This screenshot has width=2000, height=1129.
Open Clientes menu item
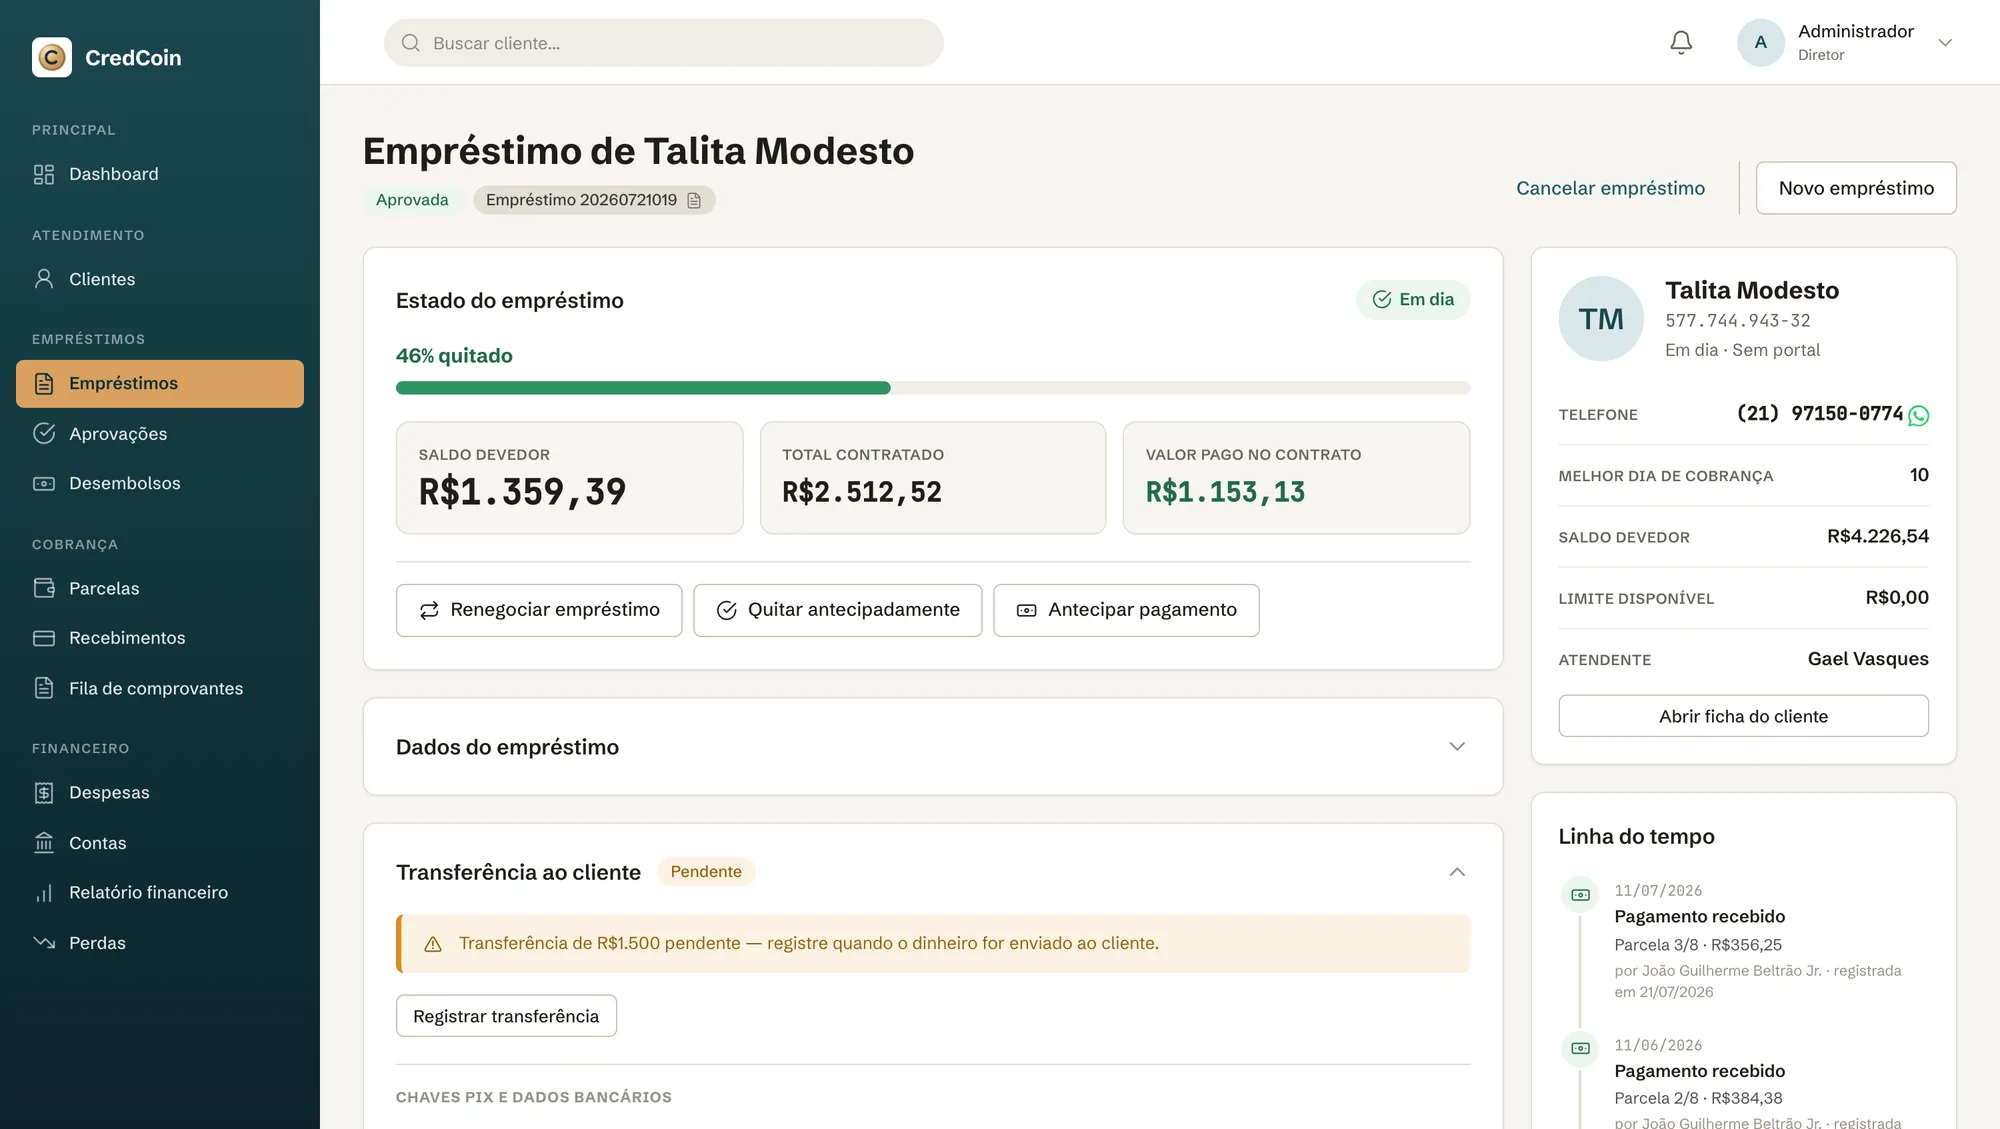[x=160, y=279]
